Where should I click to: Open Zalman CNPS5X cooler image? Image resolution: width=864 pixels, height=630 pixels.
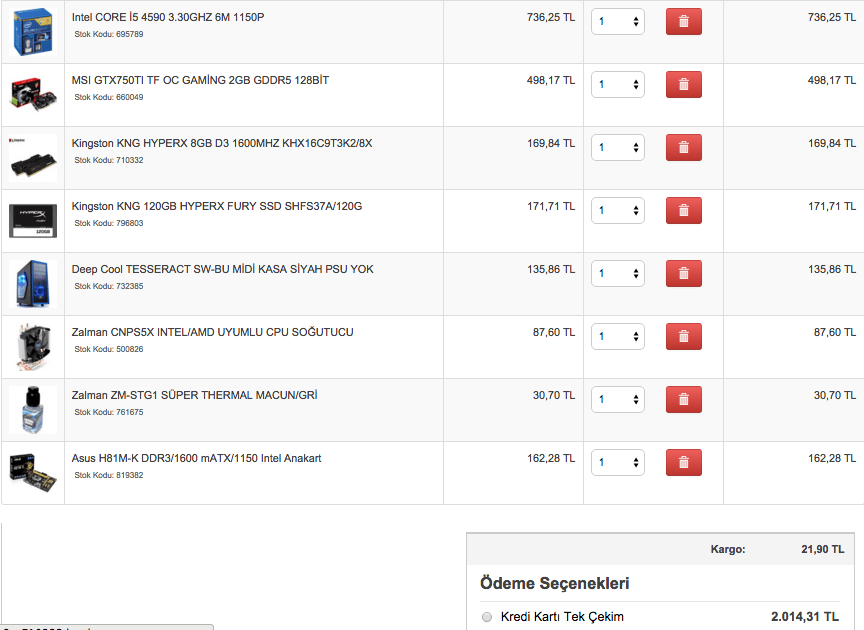tap(33, 347)
